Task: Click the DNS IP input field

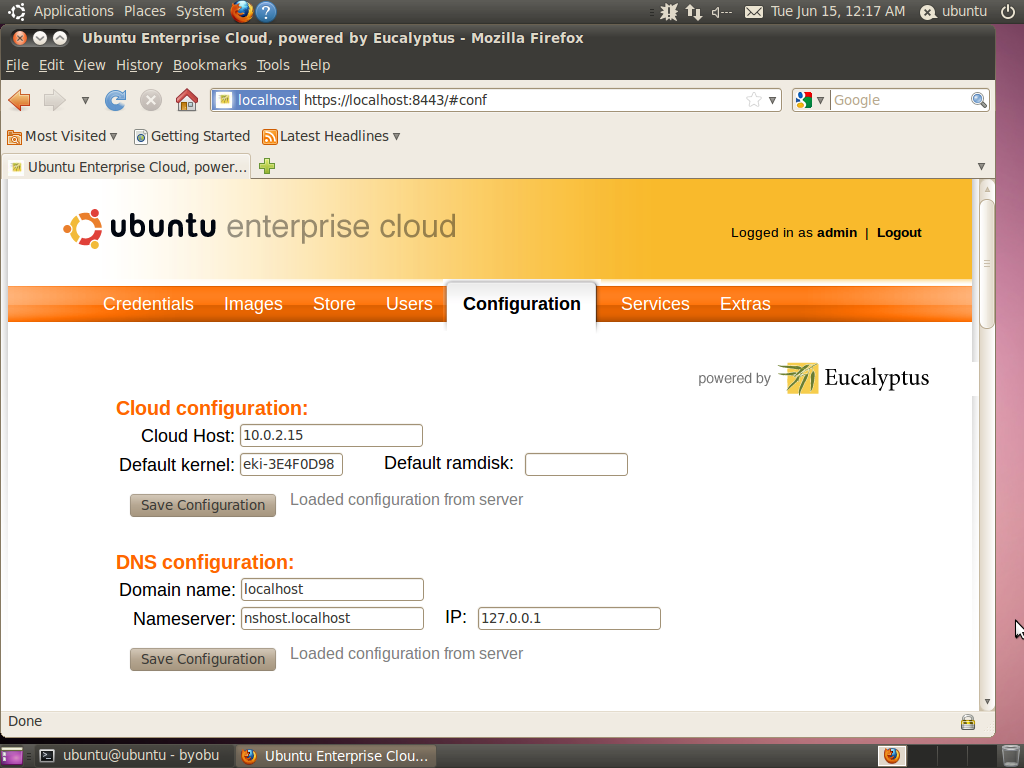Action: [569, 618]
